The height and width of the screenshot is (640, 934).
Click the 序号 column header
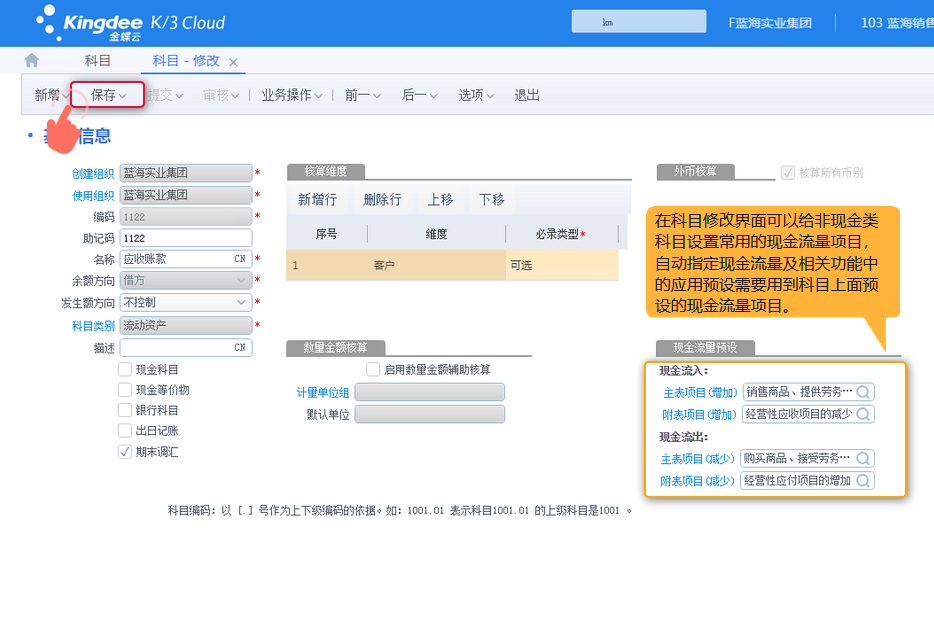tap(326, 234)
